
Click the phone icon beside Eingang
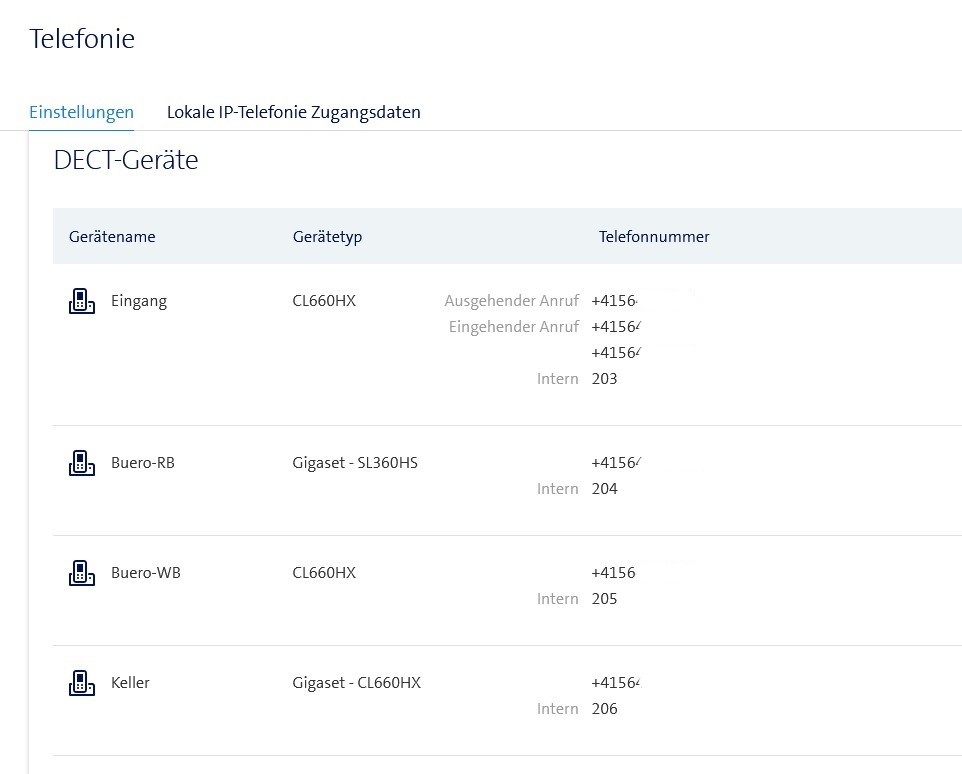coord(81,301)
